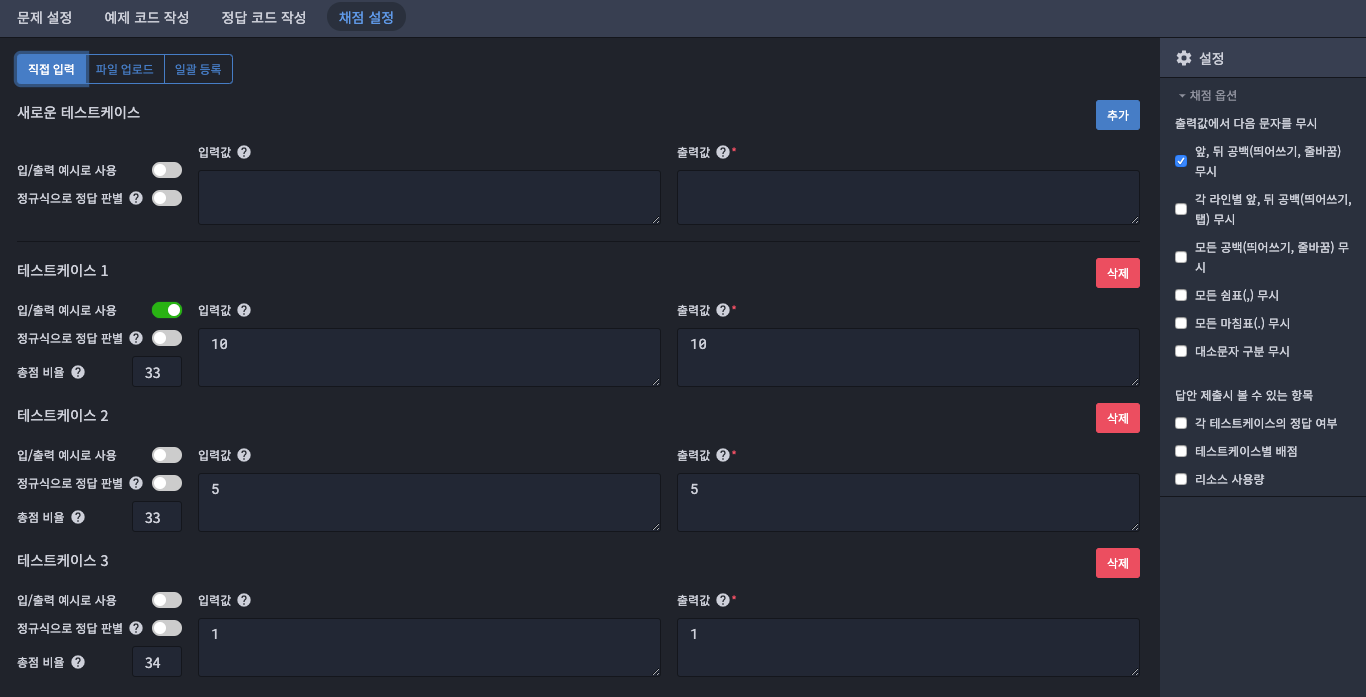Click help icon beside 테스트케이스 1 총점 비율
Screen dimensions: 1366x697
[78, 372]
